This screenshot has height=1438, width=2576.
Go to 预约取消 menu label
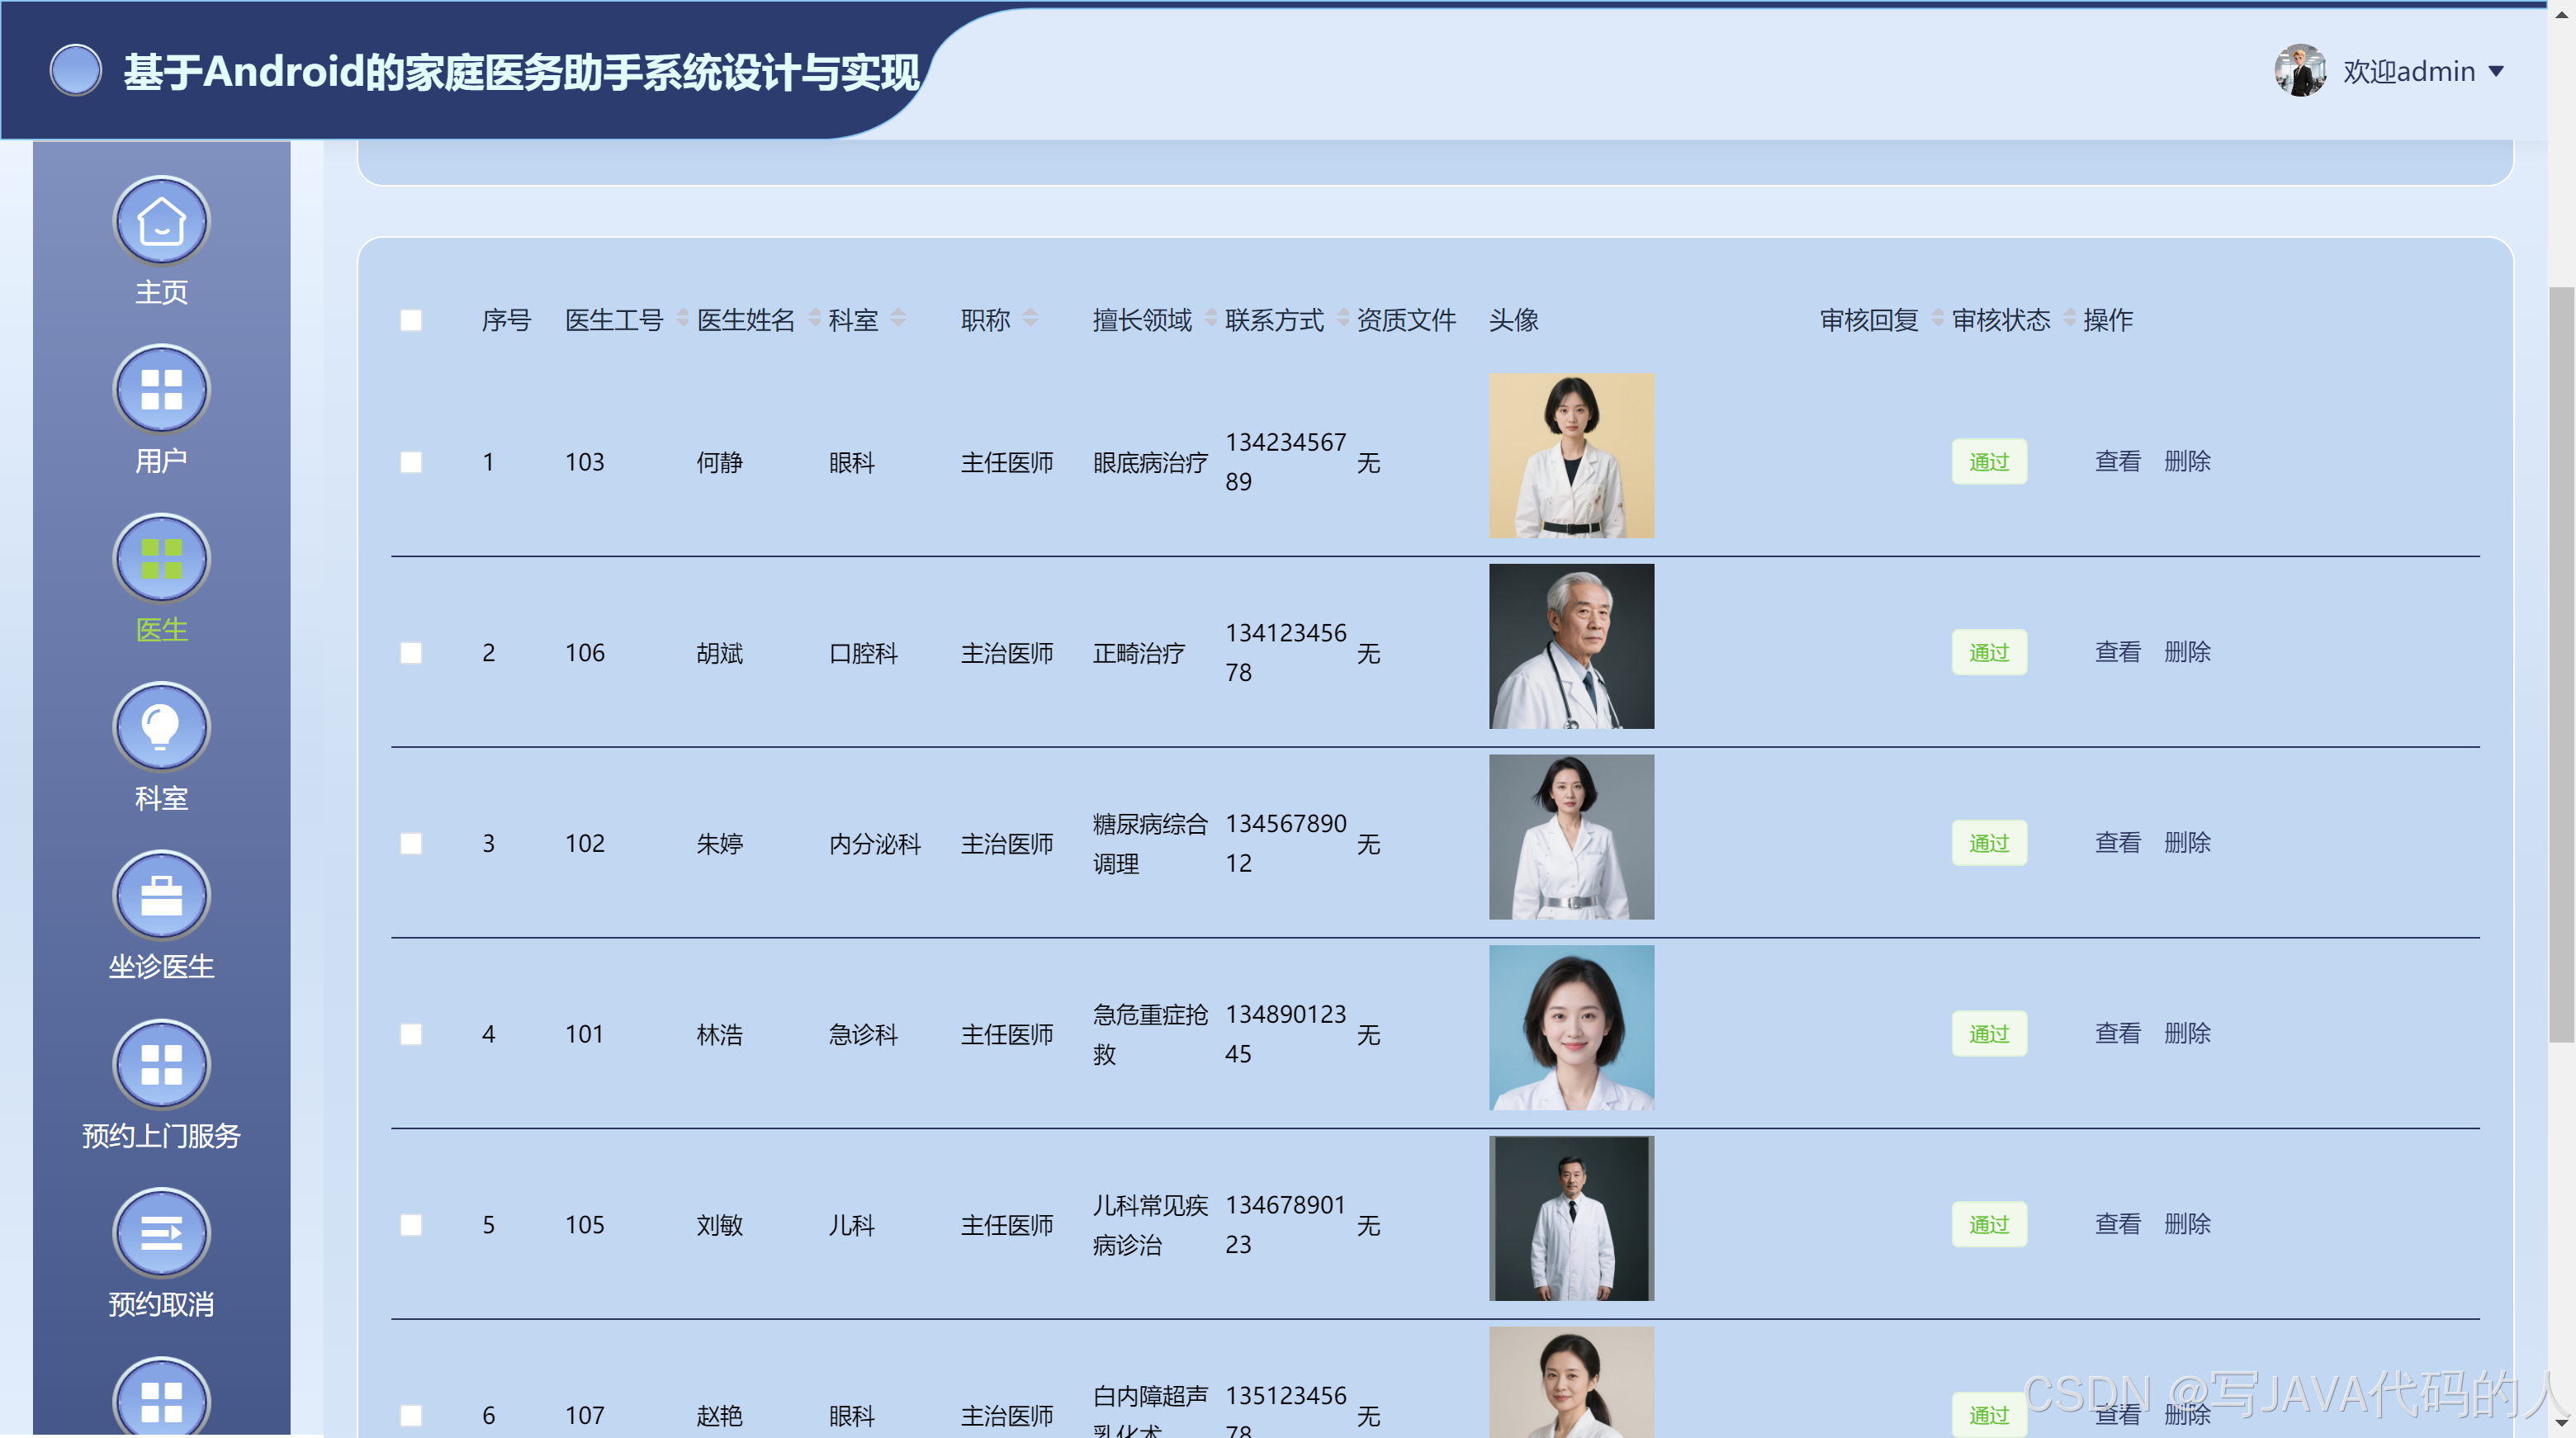click(161, 1304)
